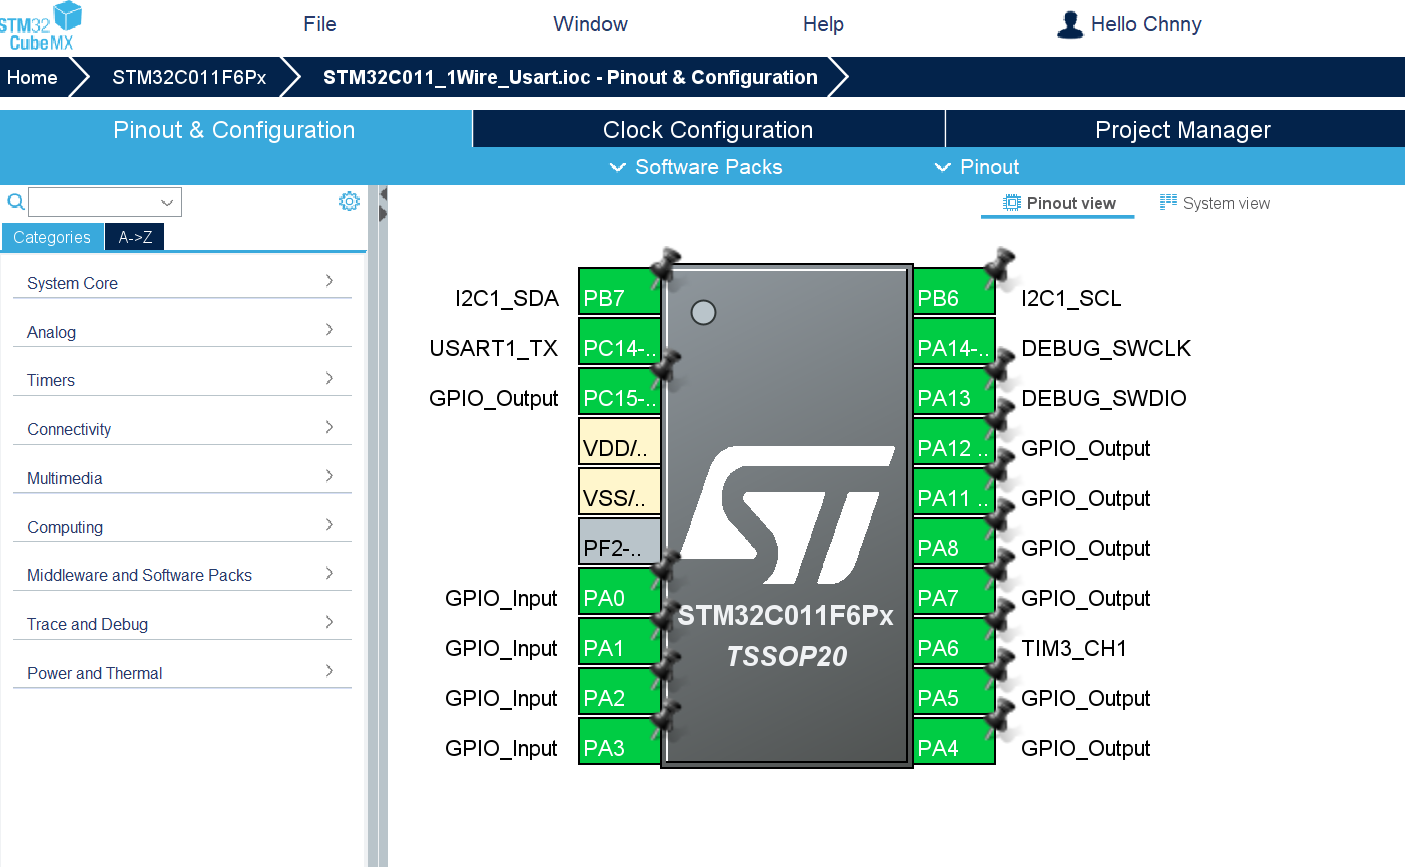Select pin PB7 on the chip
Screen dimensions: 1405x867
pyautogui.click(x=619, y=292)
